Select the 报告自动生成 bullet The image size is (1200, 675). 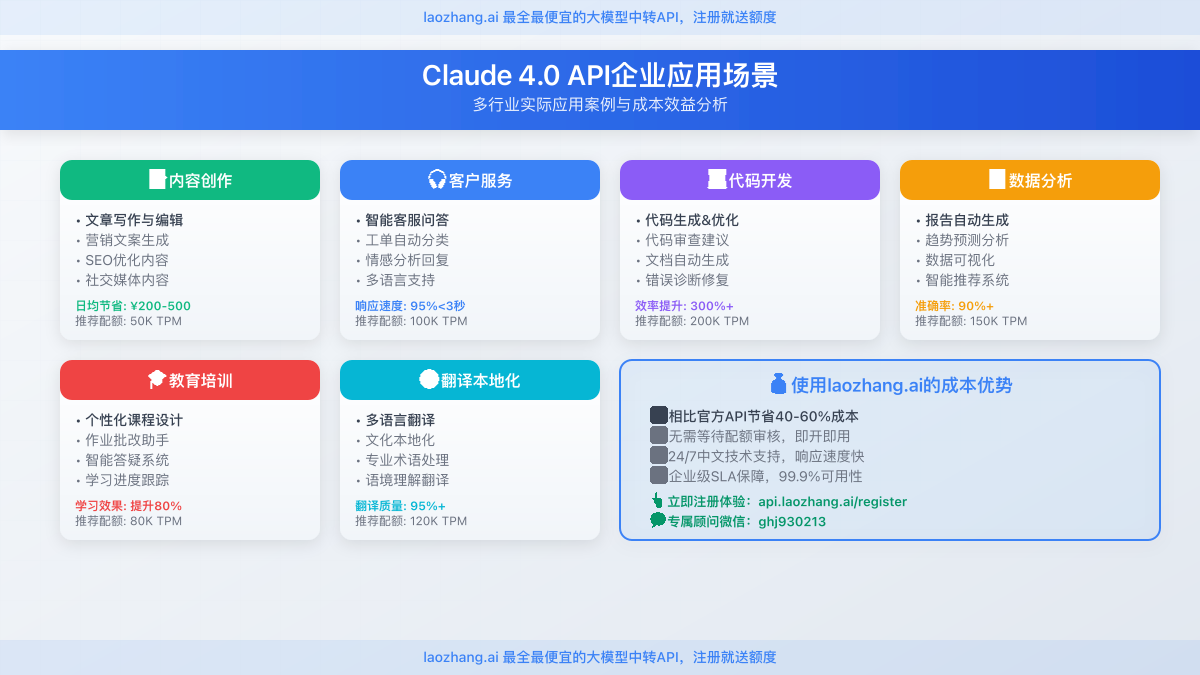pos(962,220)
